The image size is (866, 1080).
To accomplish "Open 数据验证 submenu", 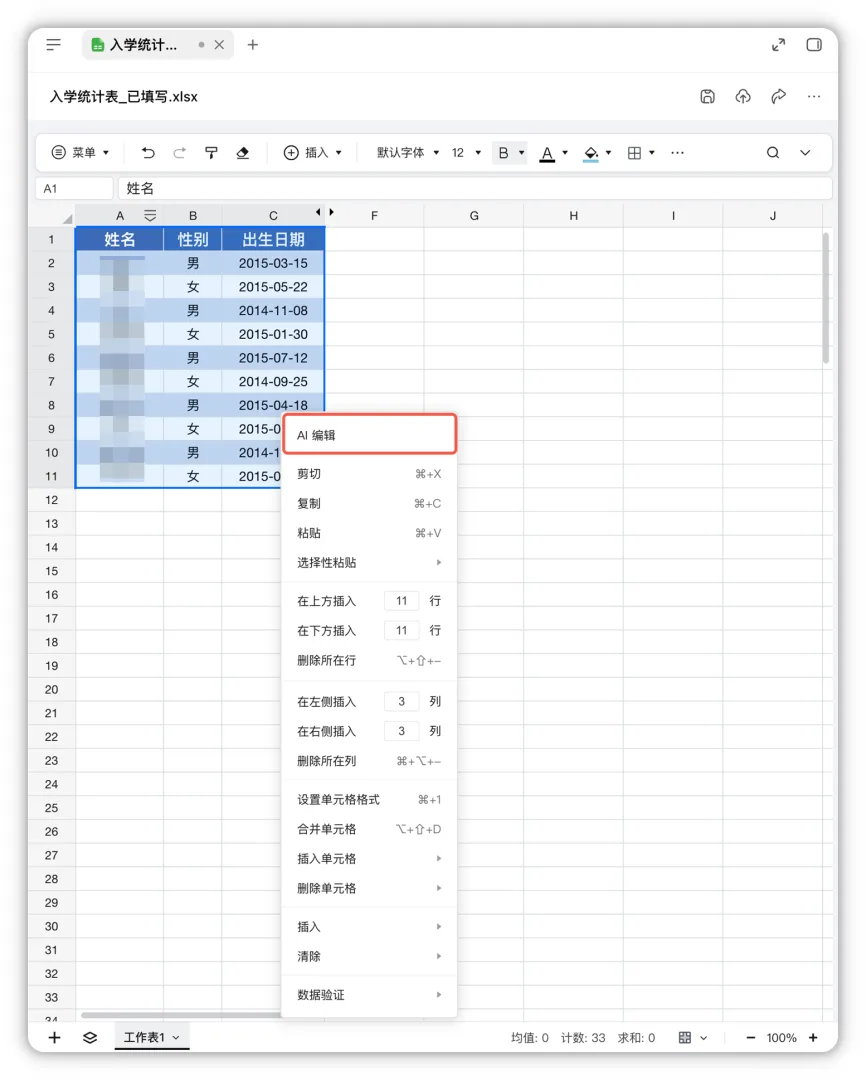I will point(370,995).
